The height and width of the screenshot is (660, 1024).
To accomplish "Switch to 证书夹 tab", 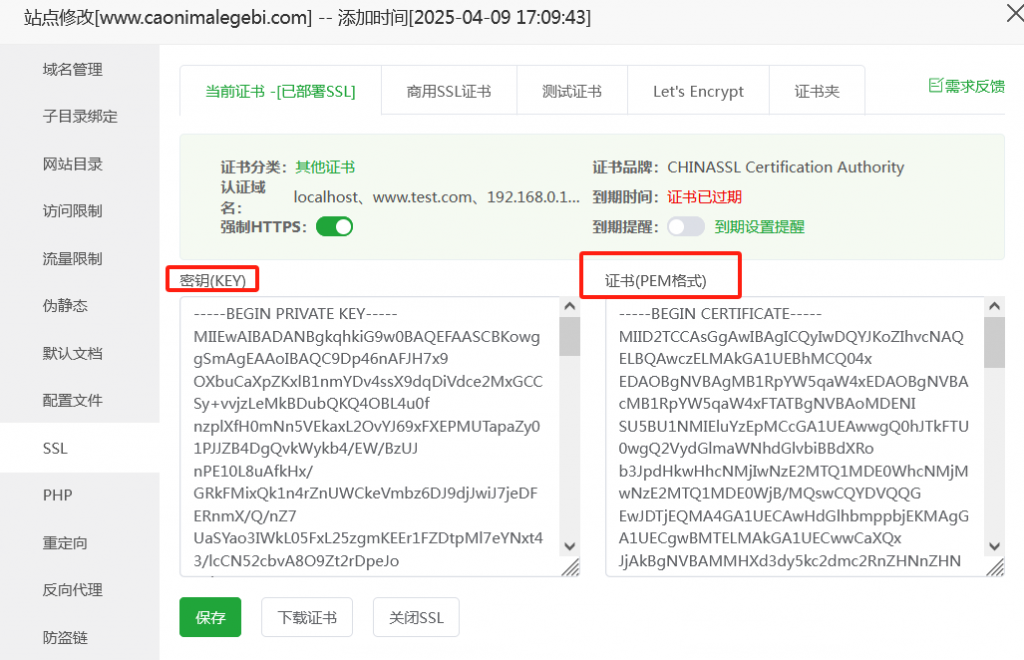I will pyautogui.click(x=817, y=91).
